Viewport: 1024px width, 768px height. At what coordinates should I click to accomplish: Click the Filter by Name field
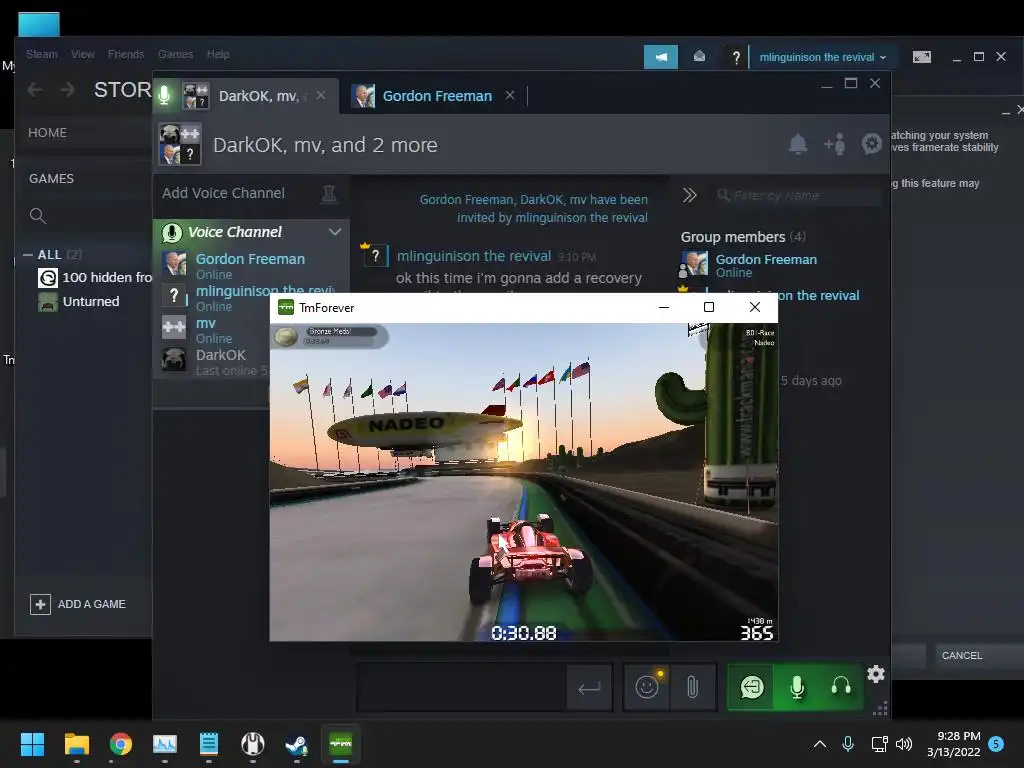point(797,195)
